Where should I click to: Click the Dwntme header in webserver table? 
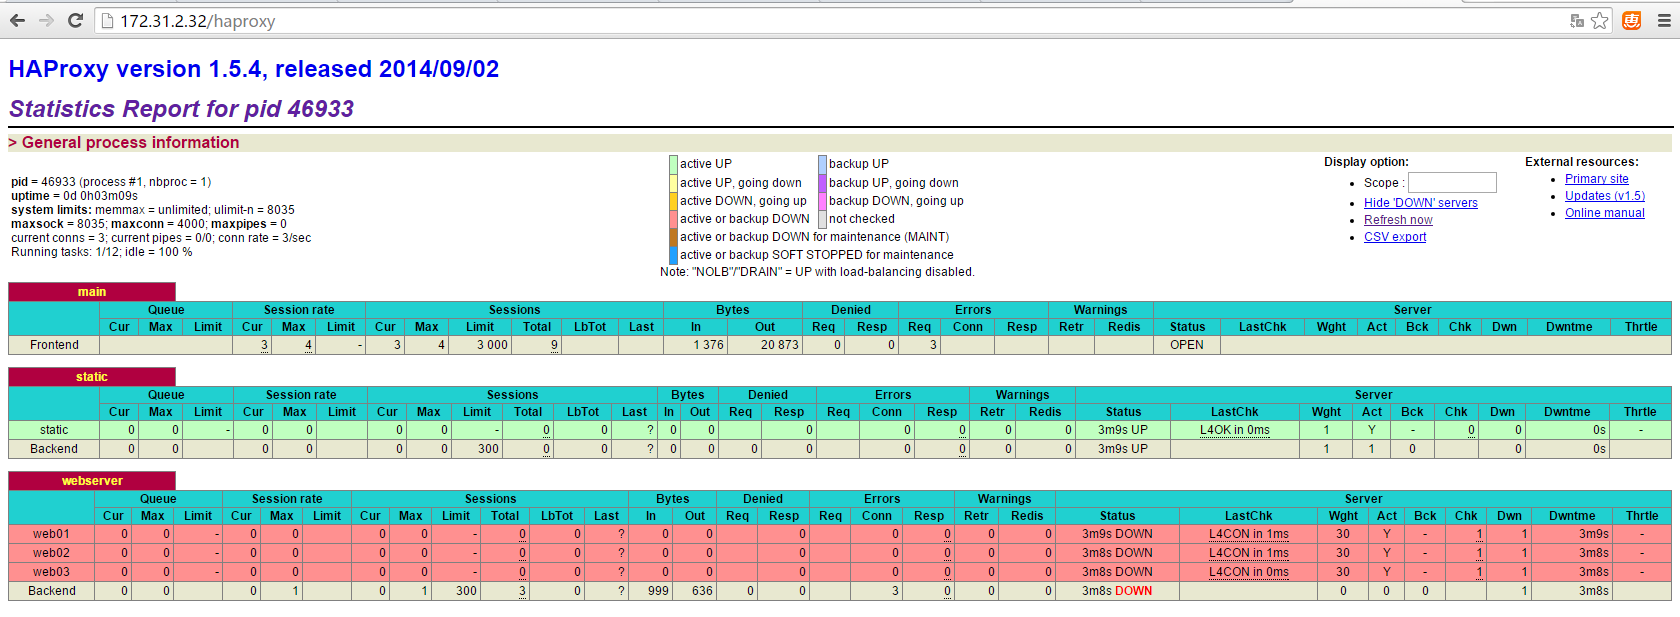[1572, 516]
